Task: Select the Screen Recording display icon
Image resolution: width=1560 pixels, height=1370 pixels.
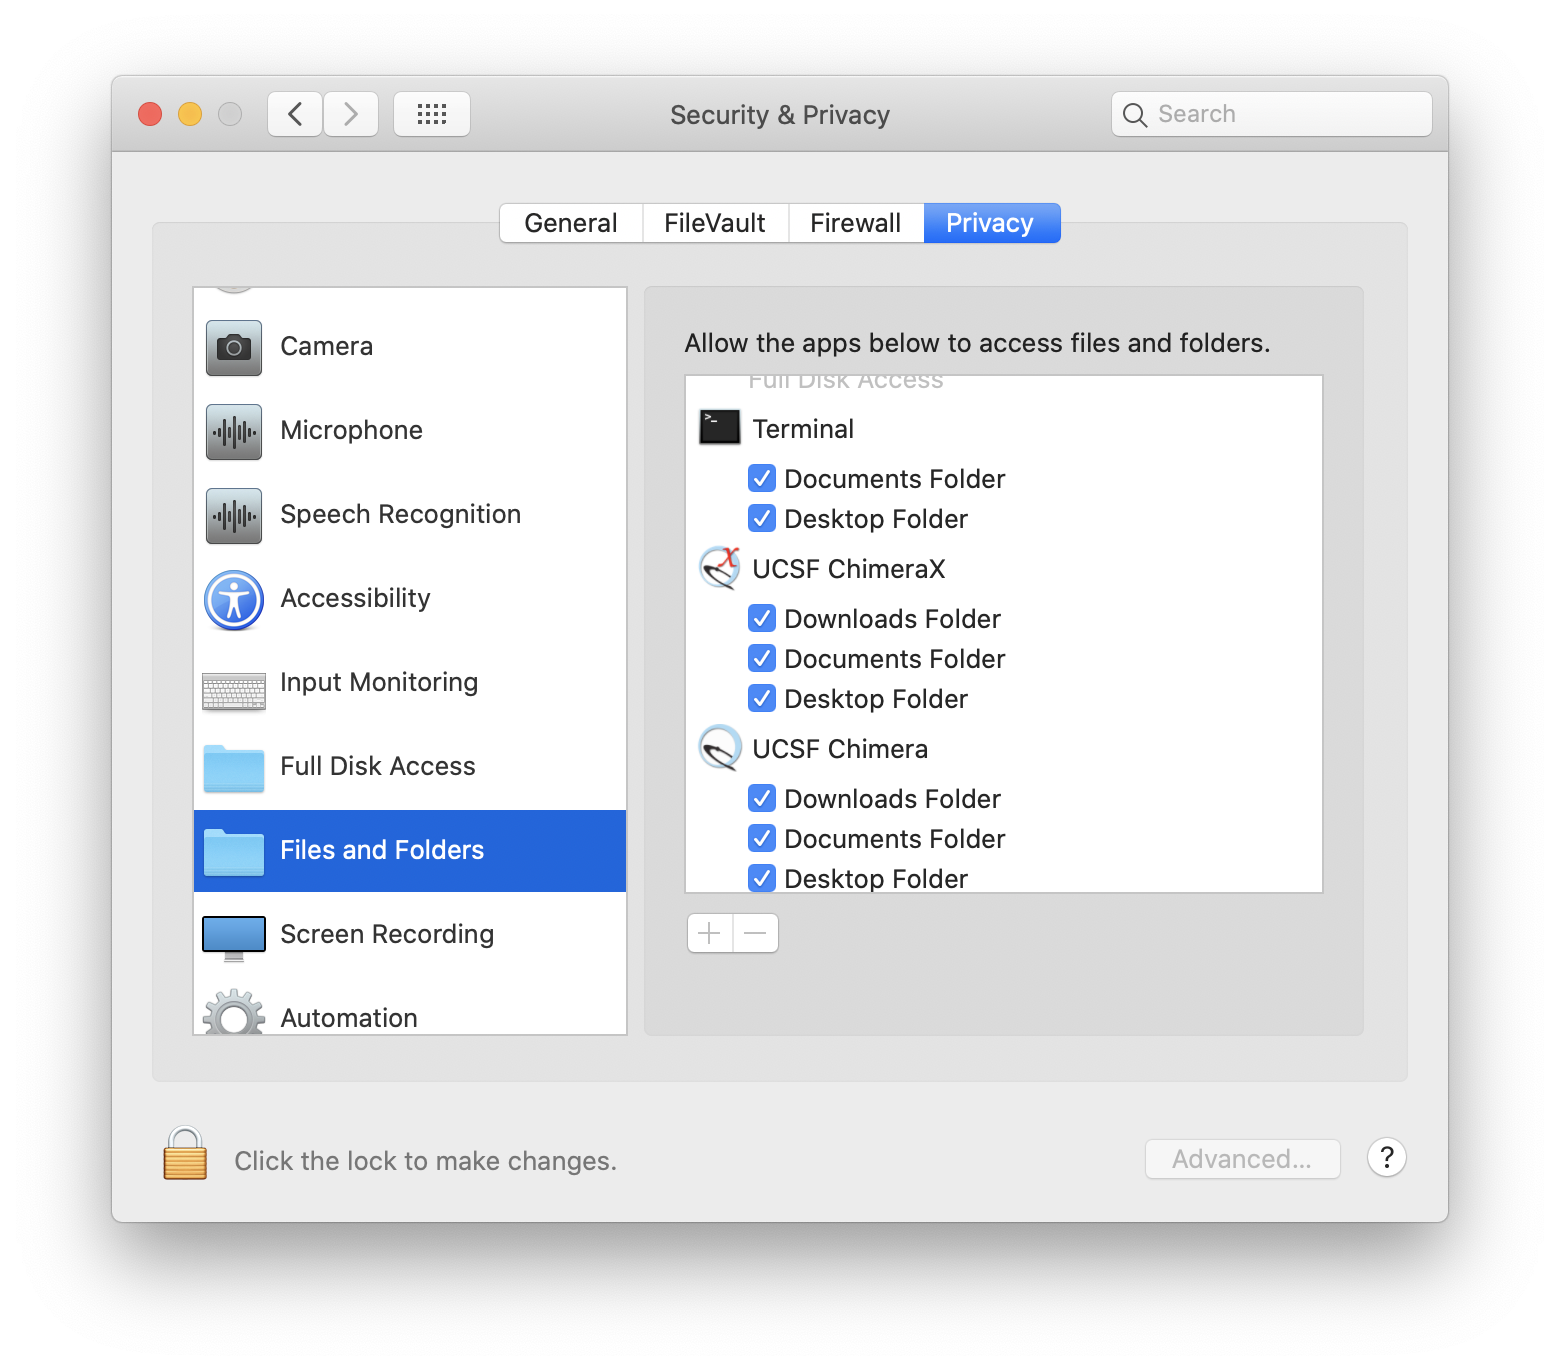Action: click(x=233, y=935)
